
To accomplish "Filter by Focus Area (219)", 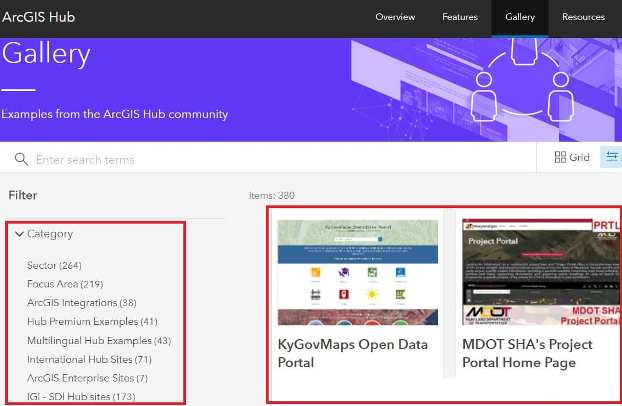I will (x=65, y=284).
